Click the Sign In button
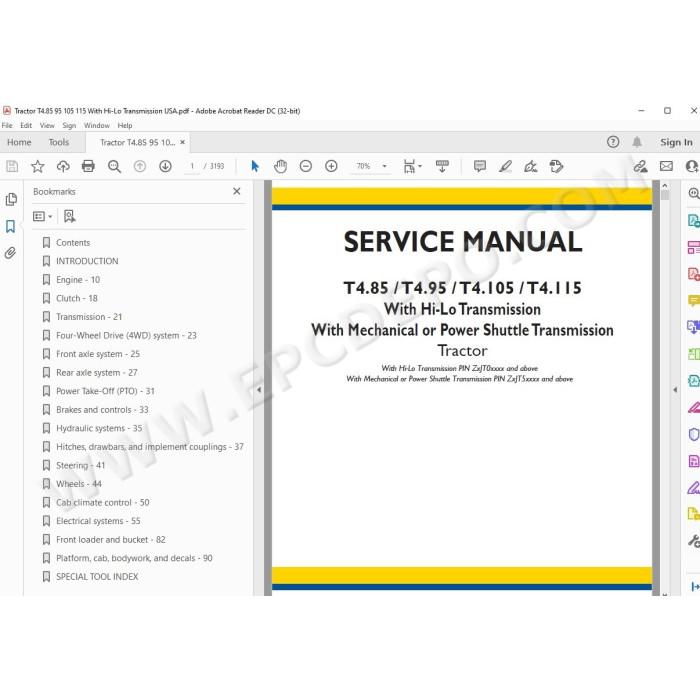Screen dimensions: 700x700 (676, 142)
